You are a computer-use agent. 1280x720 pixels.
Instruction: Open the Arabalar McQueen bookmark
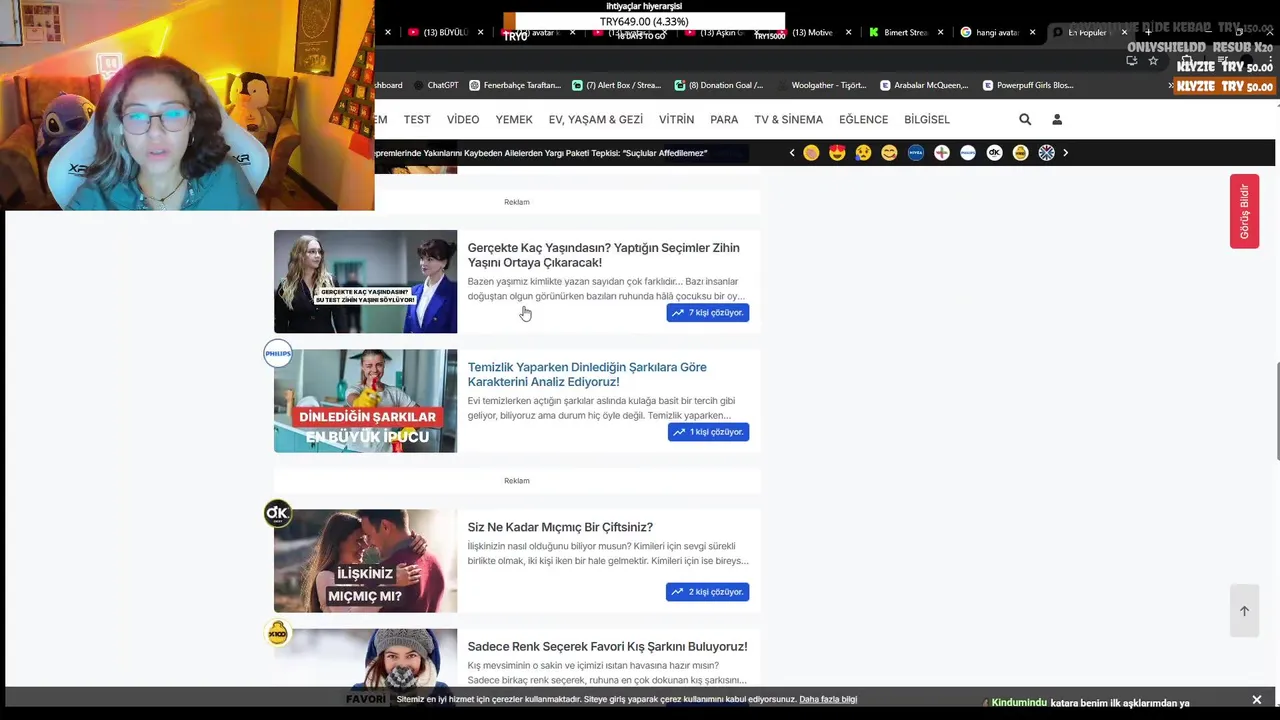pos(924,85)
